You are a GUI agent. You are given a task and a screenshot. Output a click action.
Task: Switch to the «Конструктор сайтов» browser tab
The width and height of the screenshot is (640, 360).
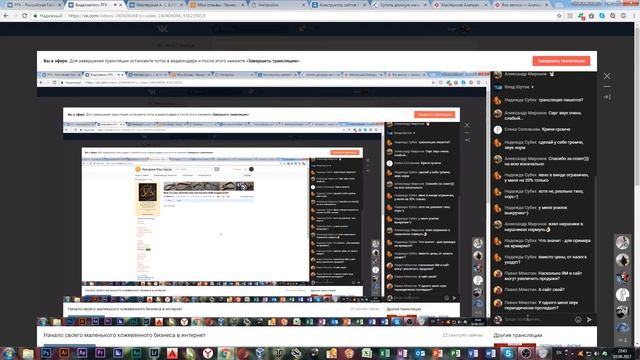[339, 5]
